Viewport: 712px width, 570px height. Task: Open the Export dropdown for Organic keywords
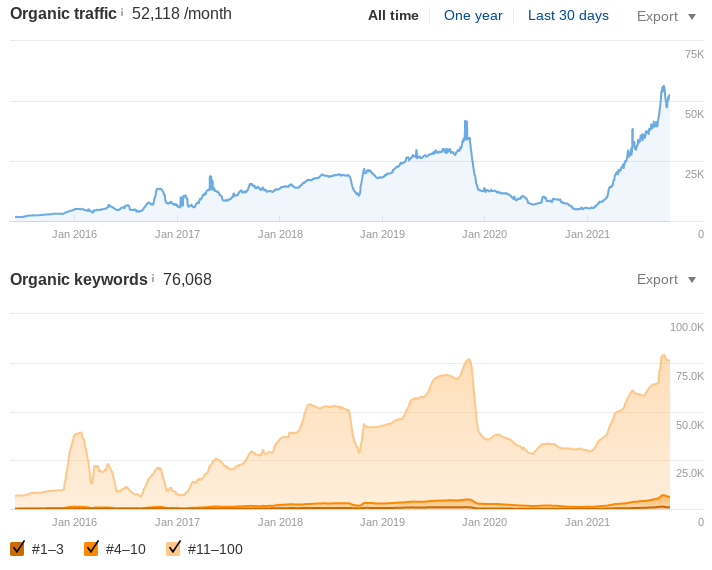(x=666, y=279)
